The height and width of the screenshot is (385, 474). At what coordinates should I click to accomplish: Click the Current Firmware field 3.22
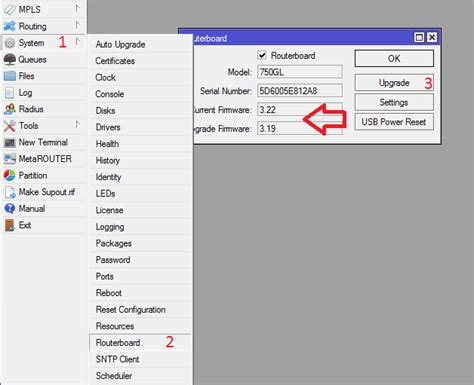300,110
